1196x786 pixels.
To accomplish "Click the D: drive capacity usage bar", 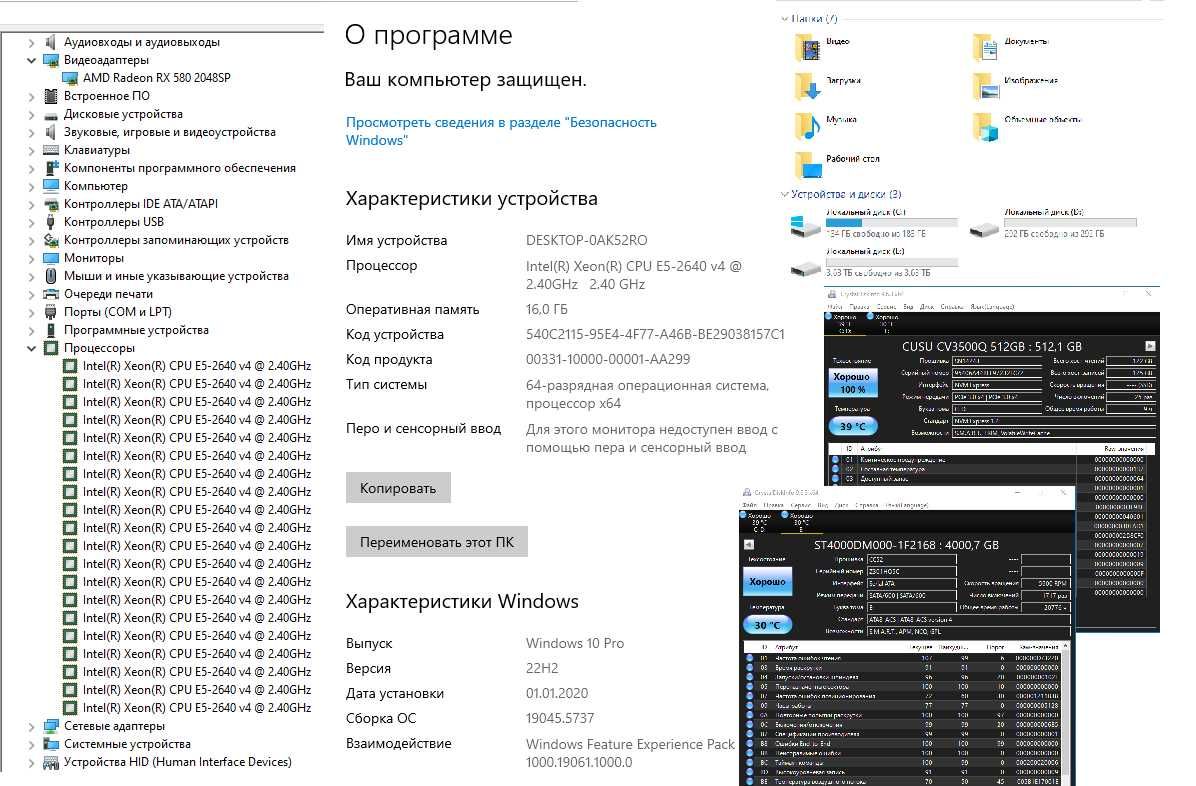I will (1070, 223).
